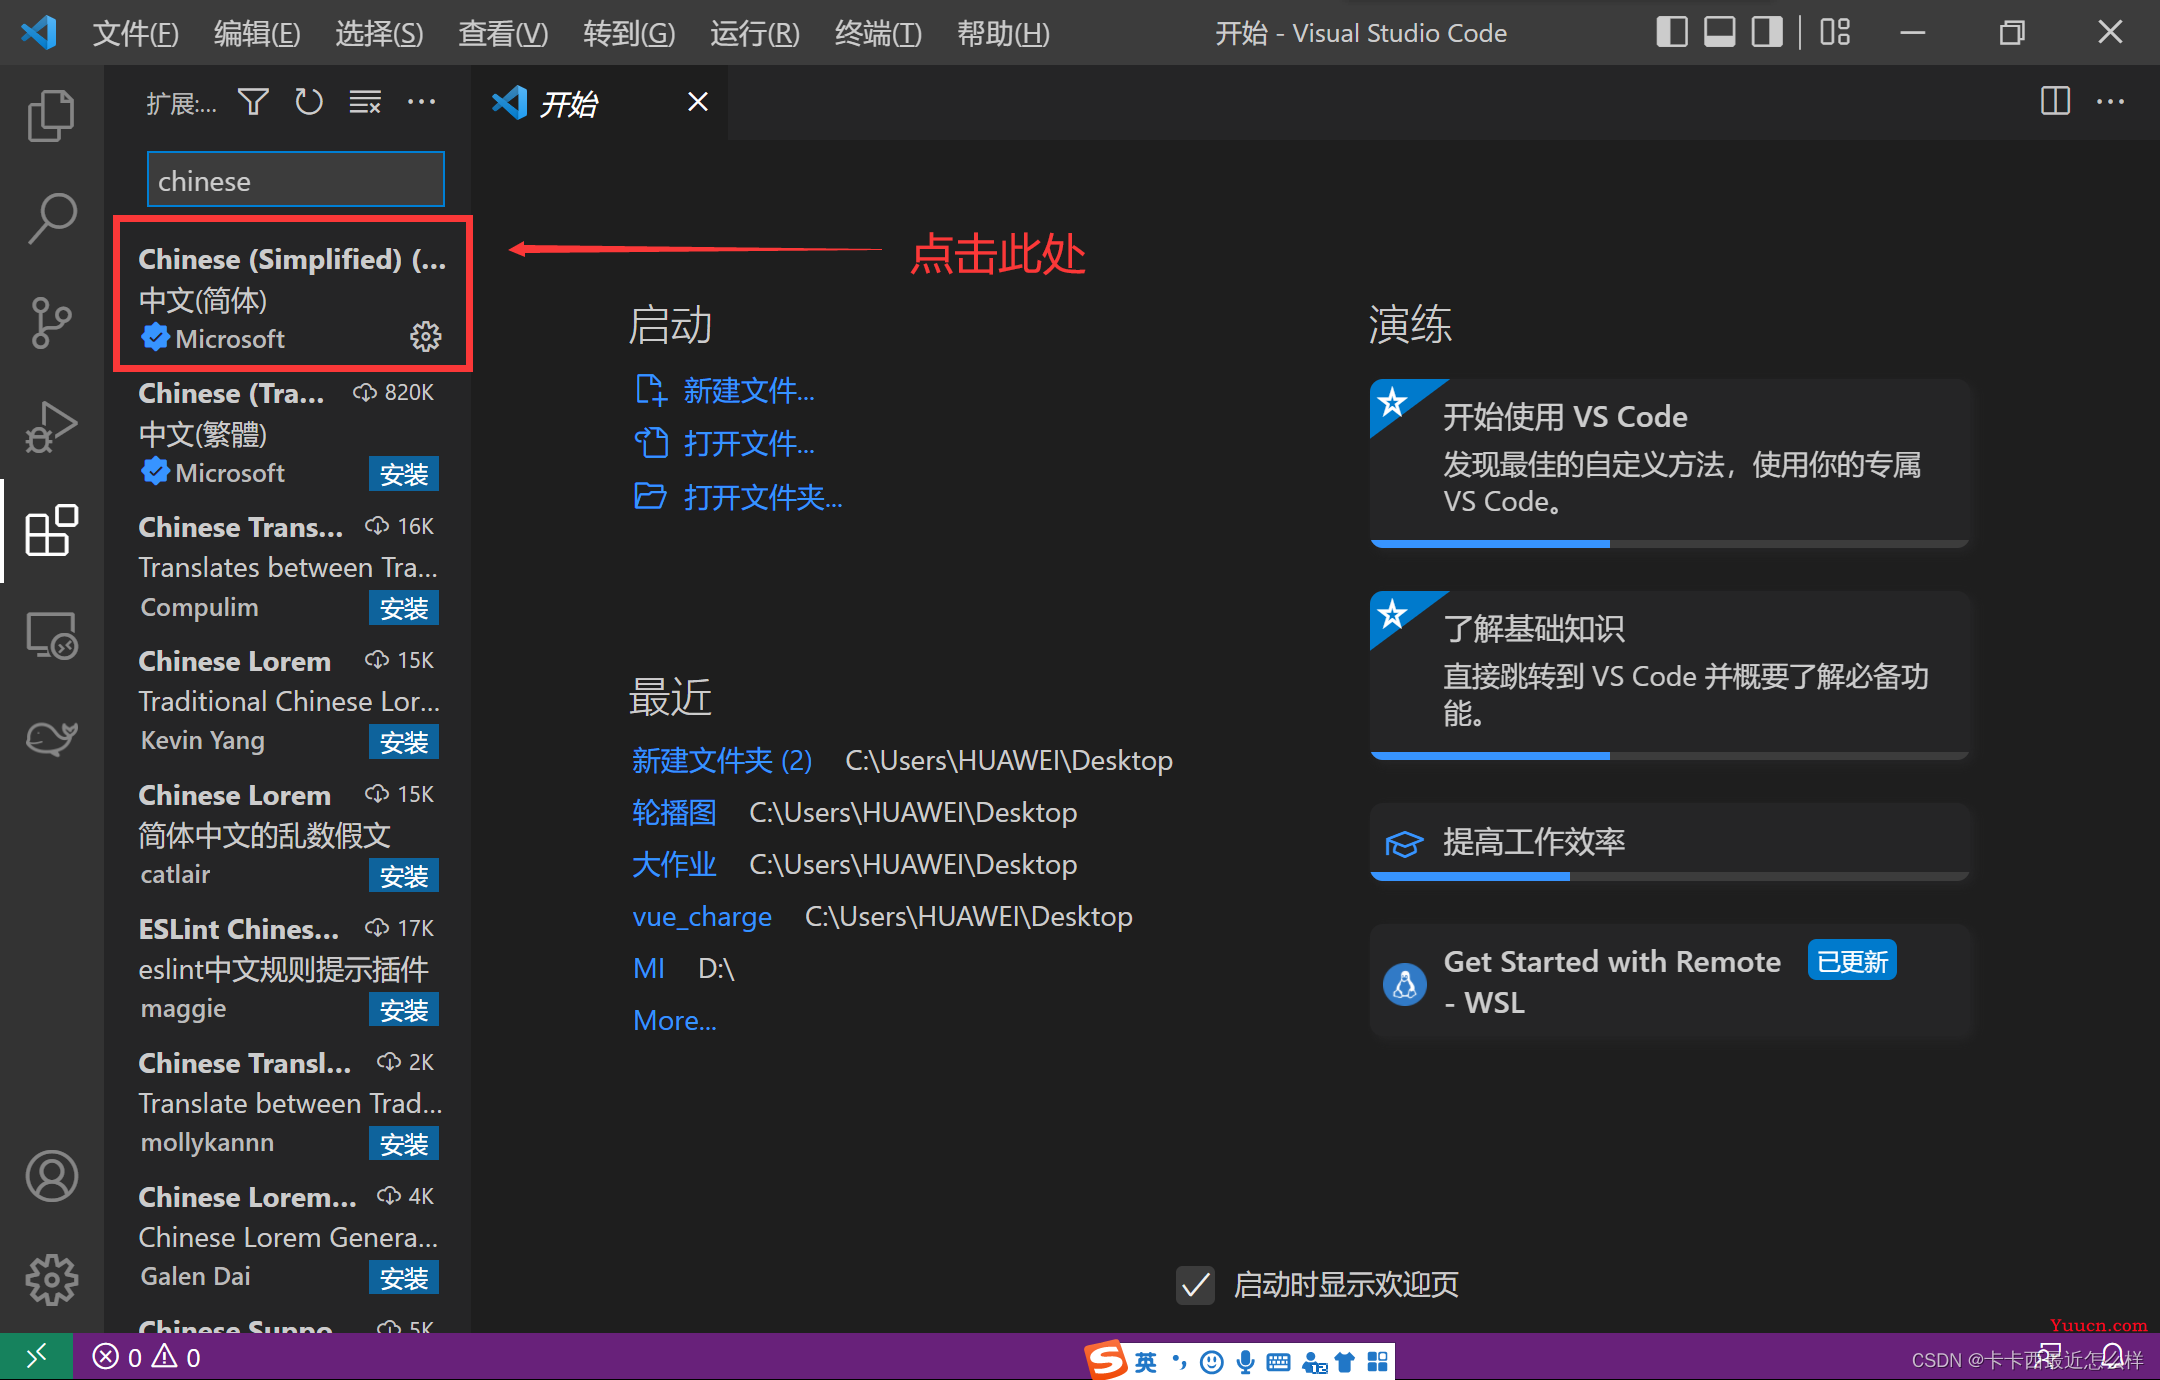Open the 编辑(E) menu
Viewport: 2160px width, 1380px height.
click(257, 33)
